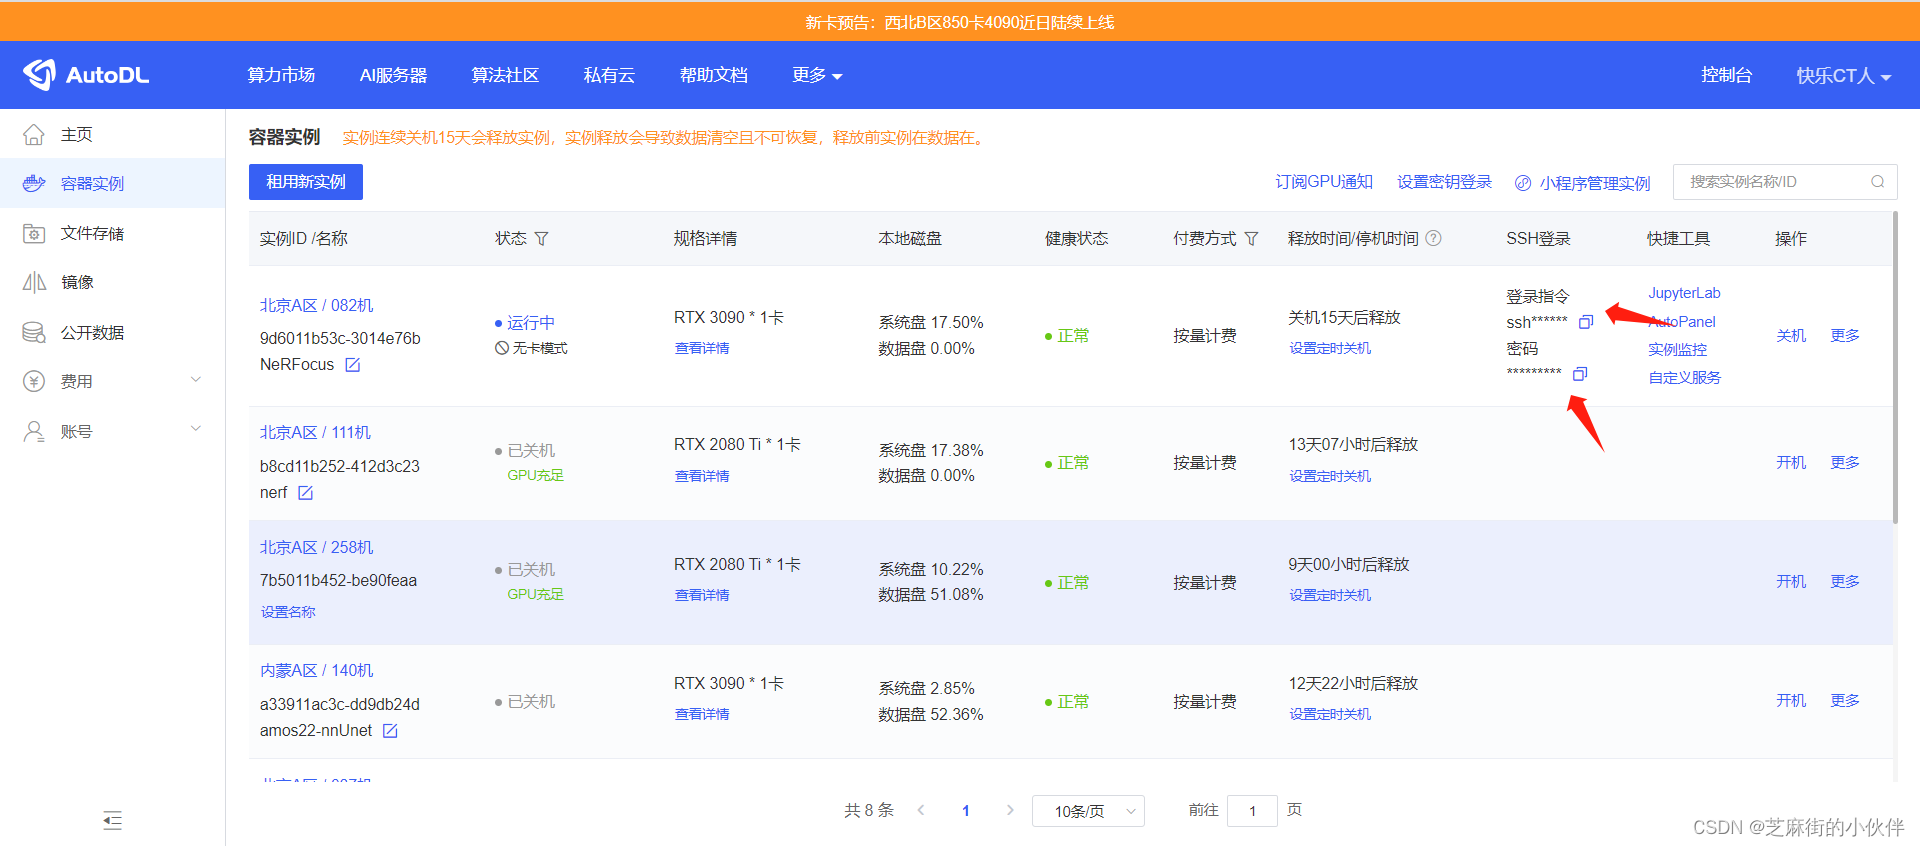Screen dimensions: 1920x846
Task: Open 算力市场 in top navigation
Action: click(x=281, y=75)
